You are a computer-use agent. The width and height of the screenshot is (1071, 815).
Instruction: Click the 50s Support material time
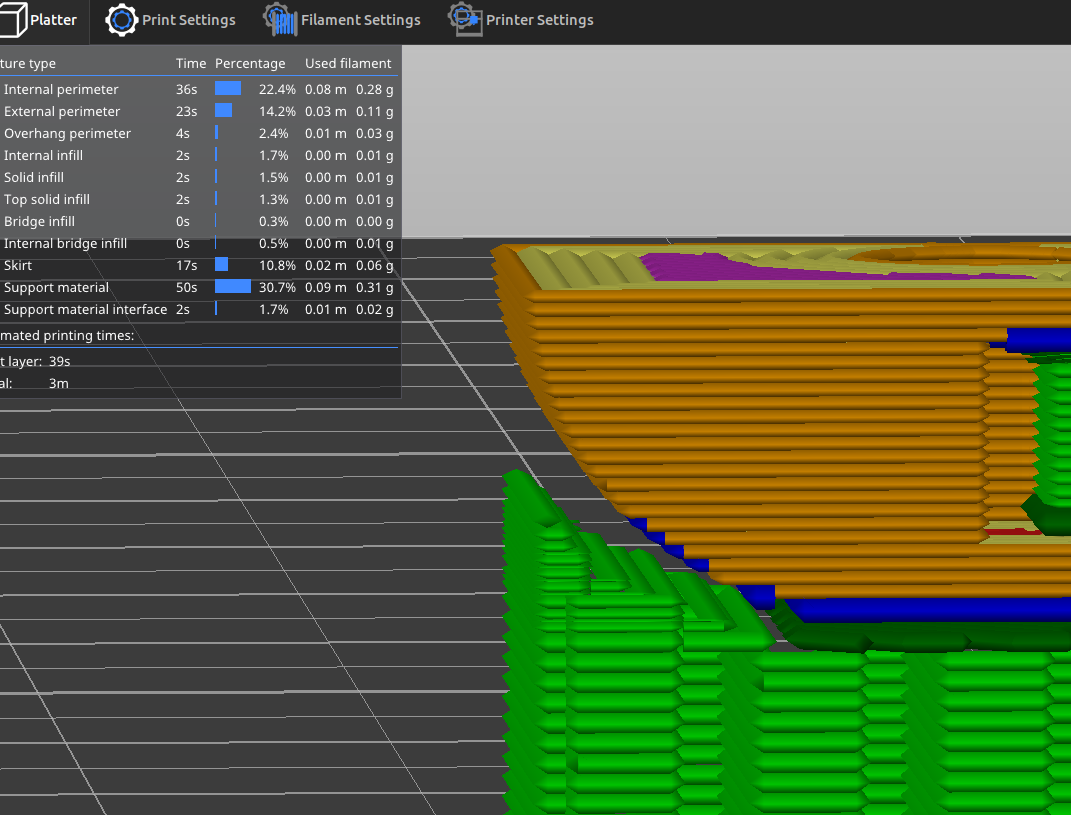click(x=186, y=288)
